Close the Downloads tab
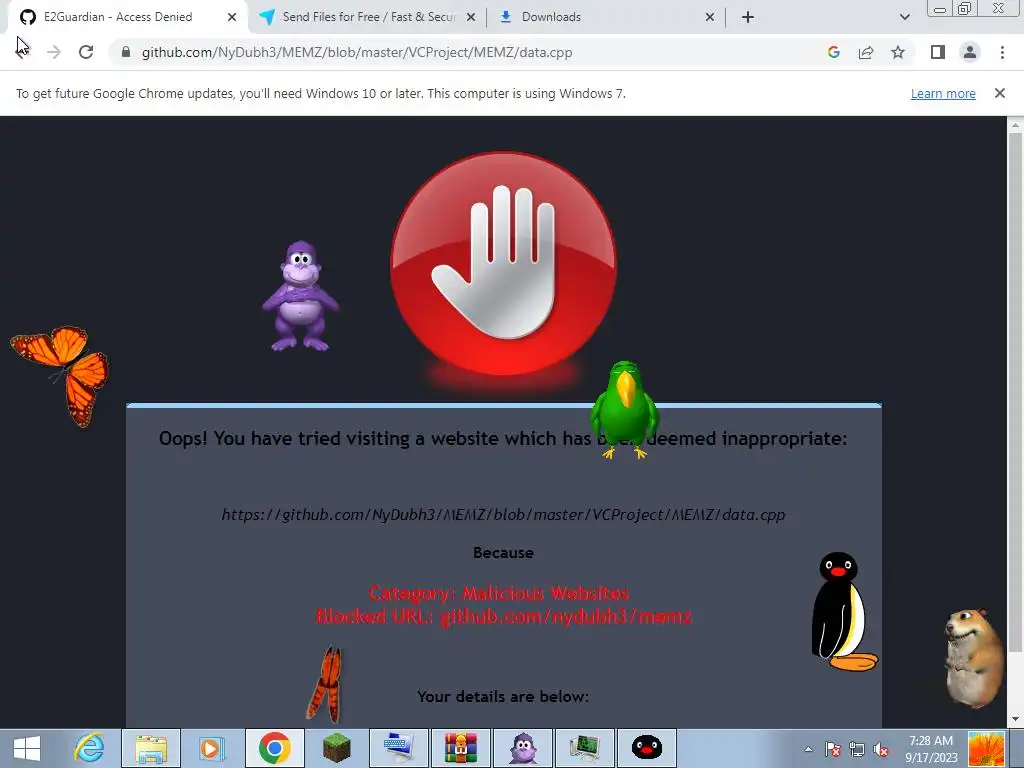This screenshot has width=1024, height=768. (x=710, y=17)
